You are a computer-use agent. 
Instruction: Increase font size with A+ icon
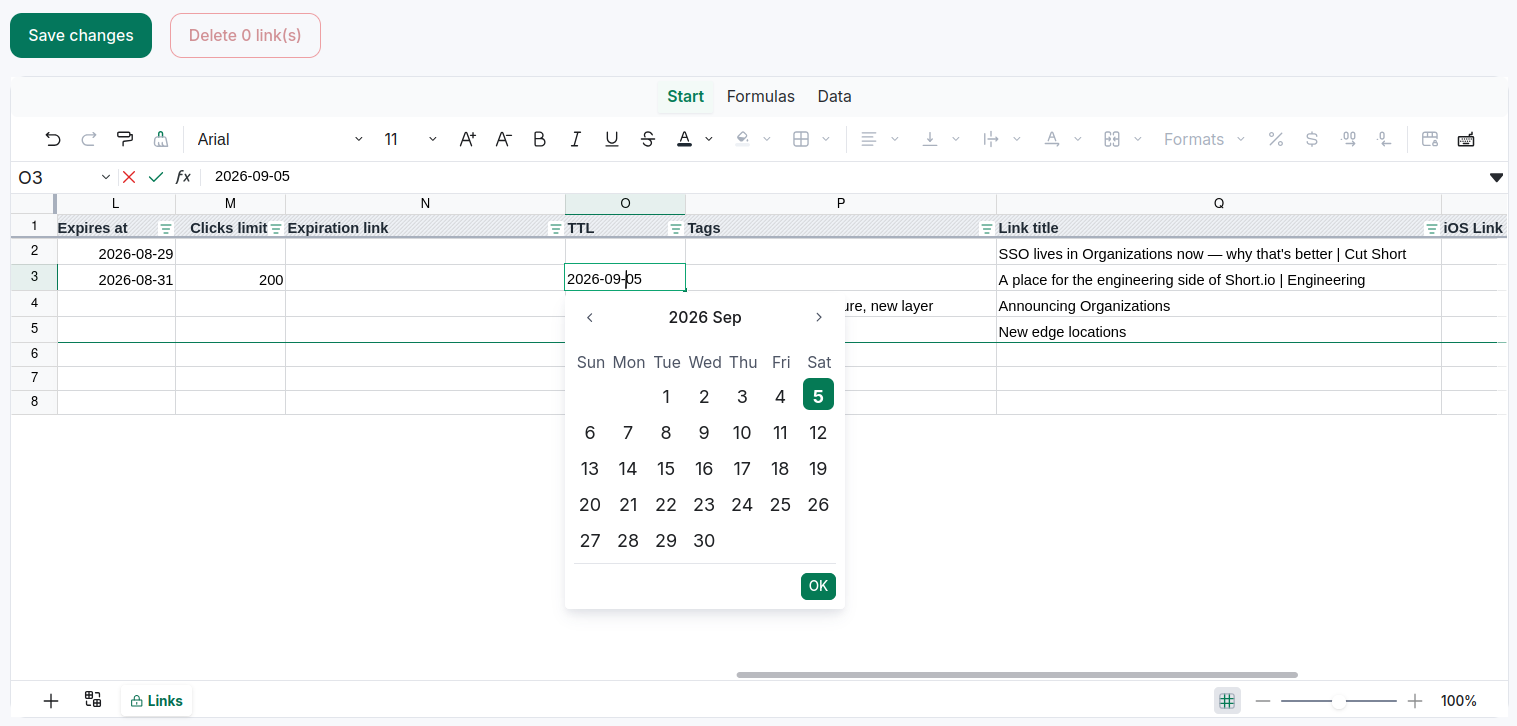click(x=468, y=139)
